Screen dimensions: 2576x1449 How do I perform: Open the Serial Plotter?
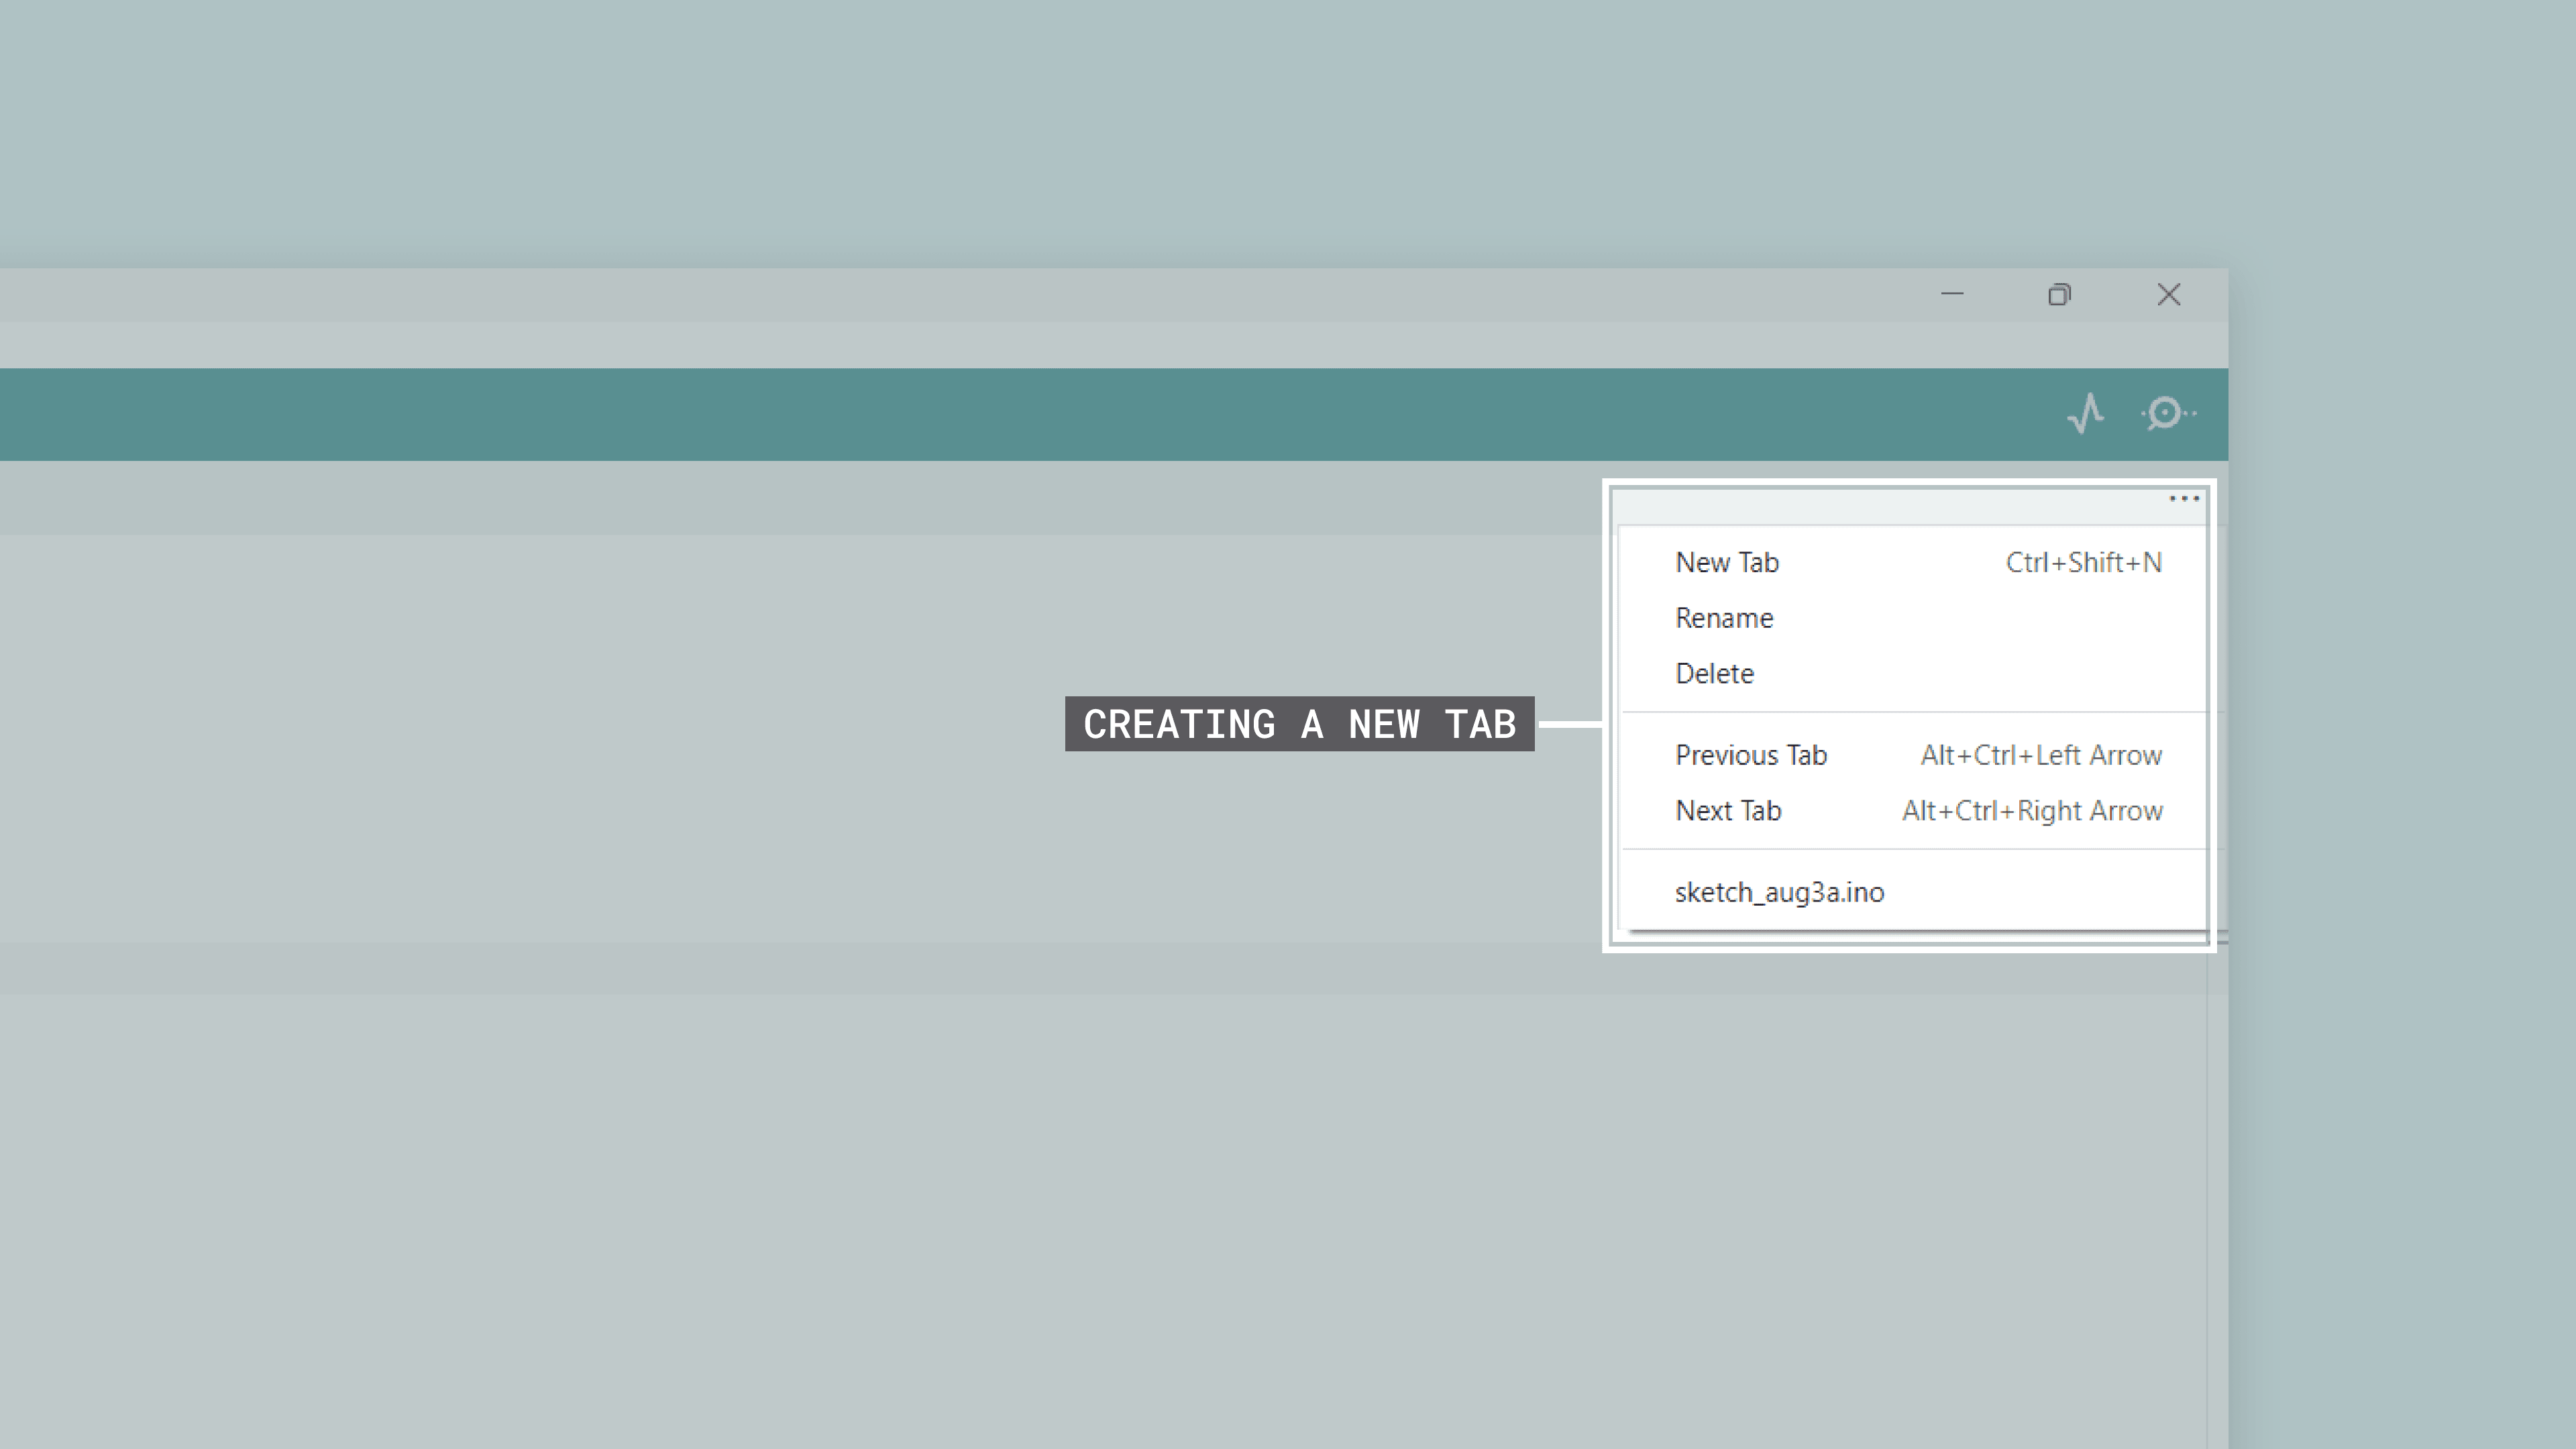pos(2085,413)
